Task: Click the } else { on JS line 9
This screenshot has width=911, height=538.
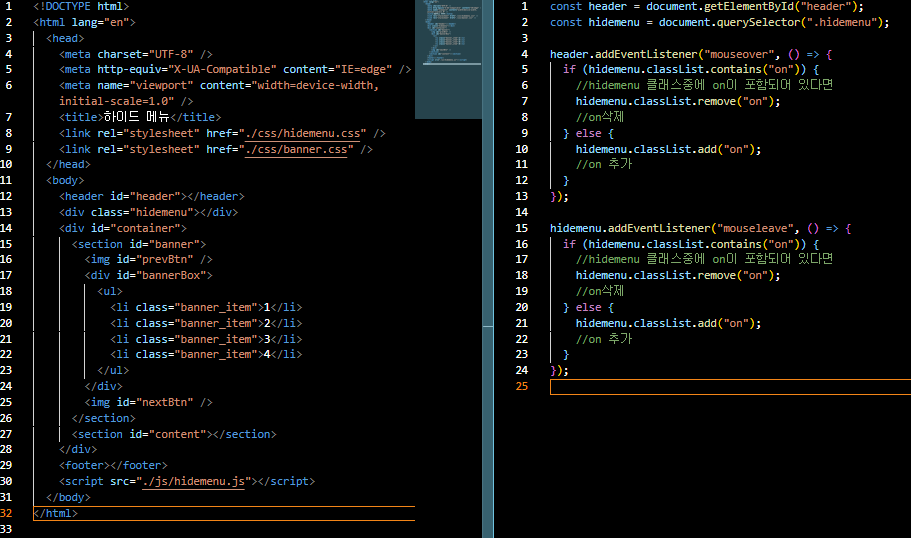Action: pos(588,133)
